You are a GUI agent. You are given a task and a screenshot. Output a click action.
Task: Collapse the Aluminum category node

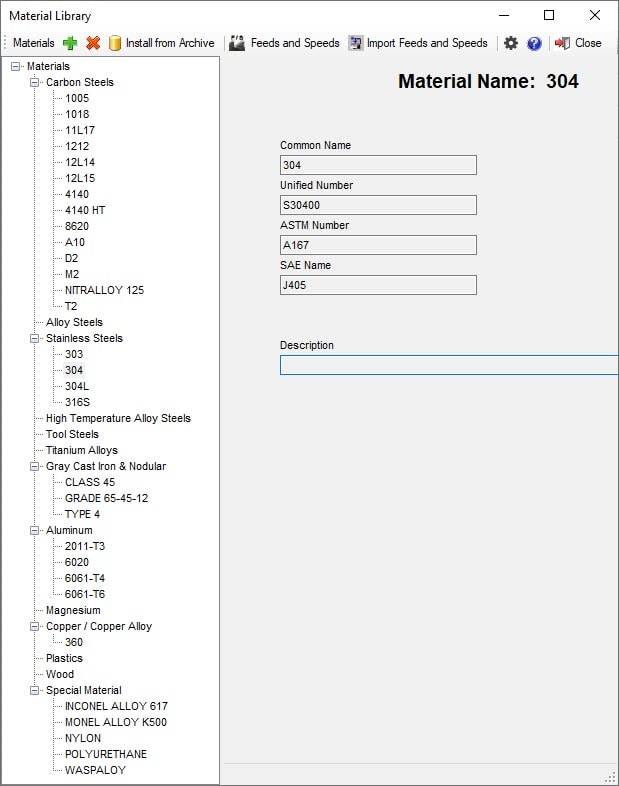coord(35,530)
